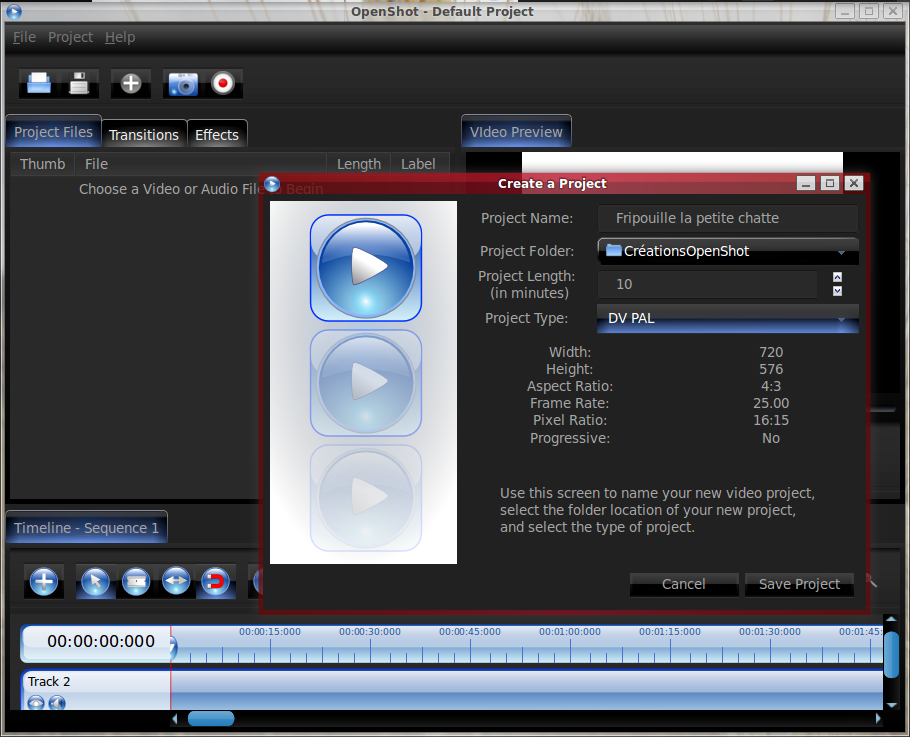
Task: Select the razor cut tool
Action: [x=135, y=581]
